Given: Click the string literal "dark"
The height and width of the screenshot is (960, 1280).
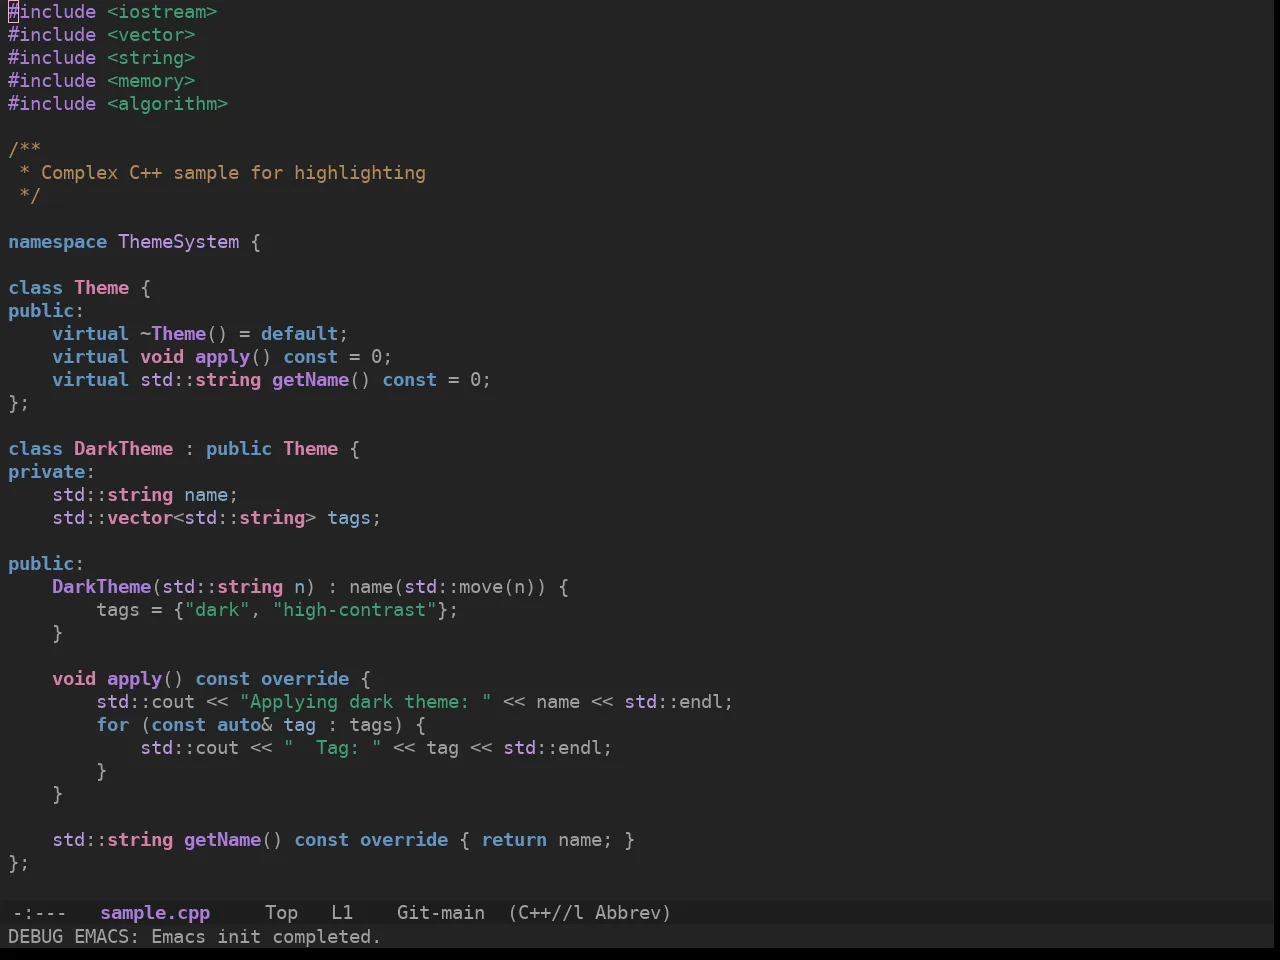Looking at the screenshot, I should 217,610.
